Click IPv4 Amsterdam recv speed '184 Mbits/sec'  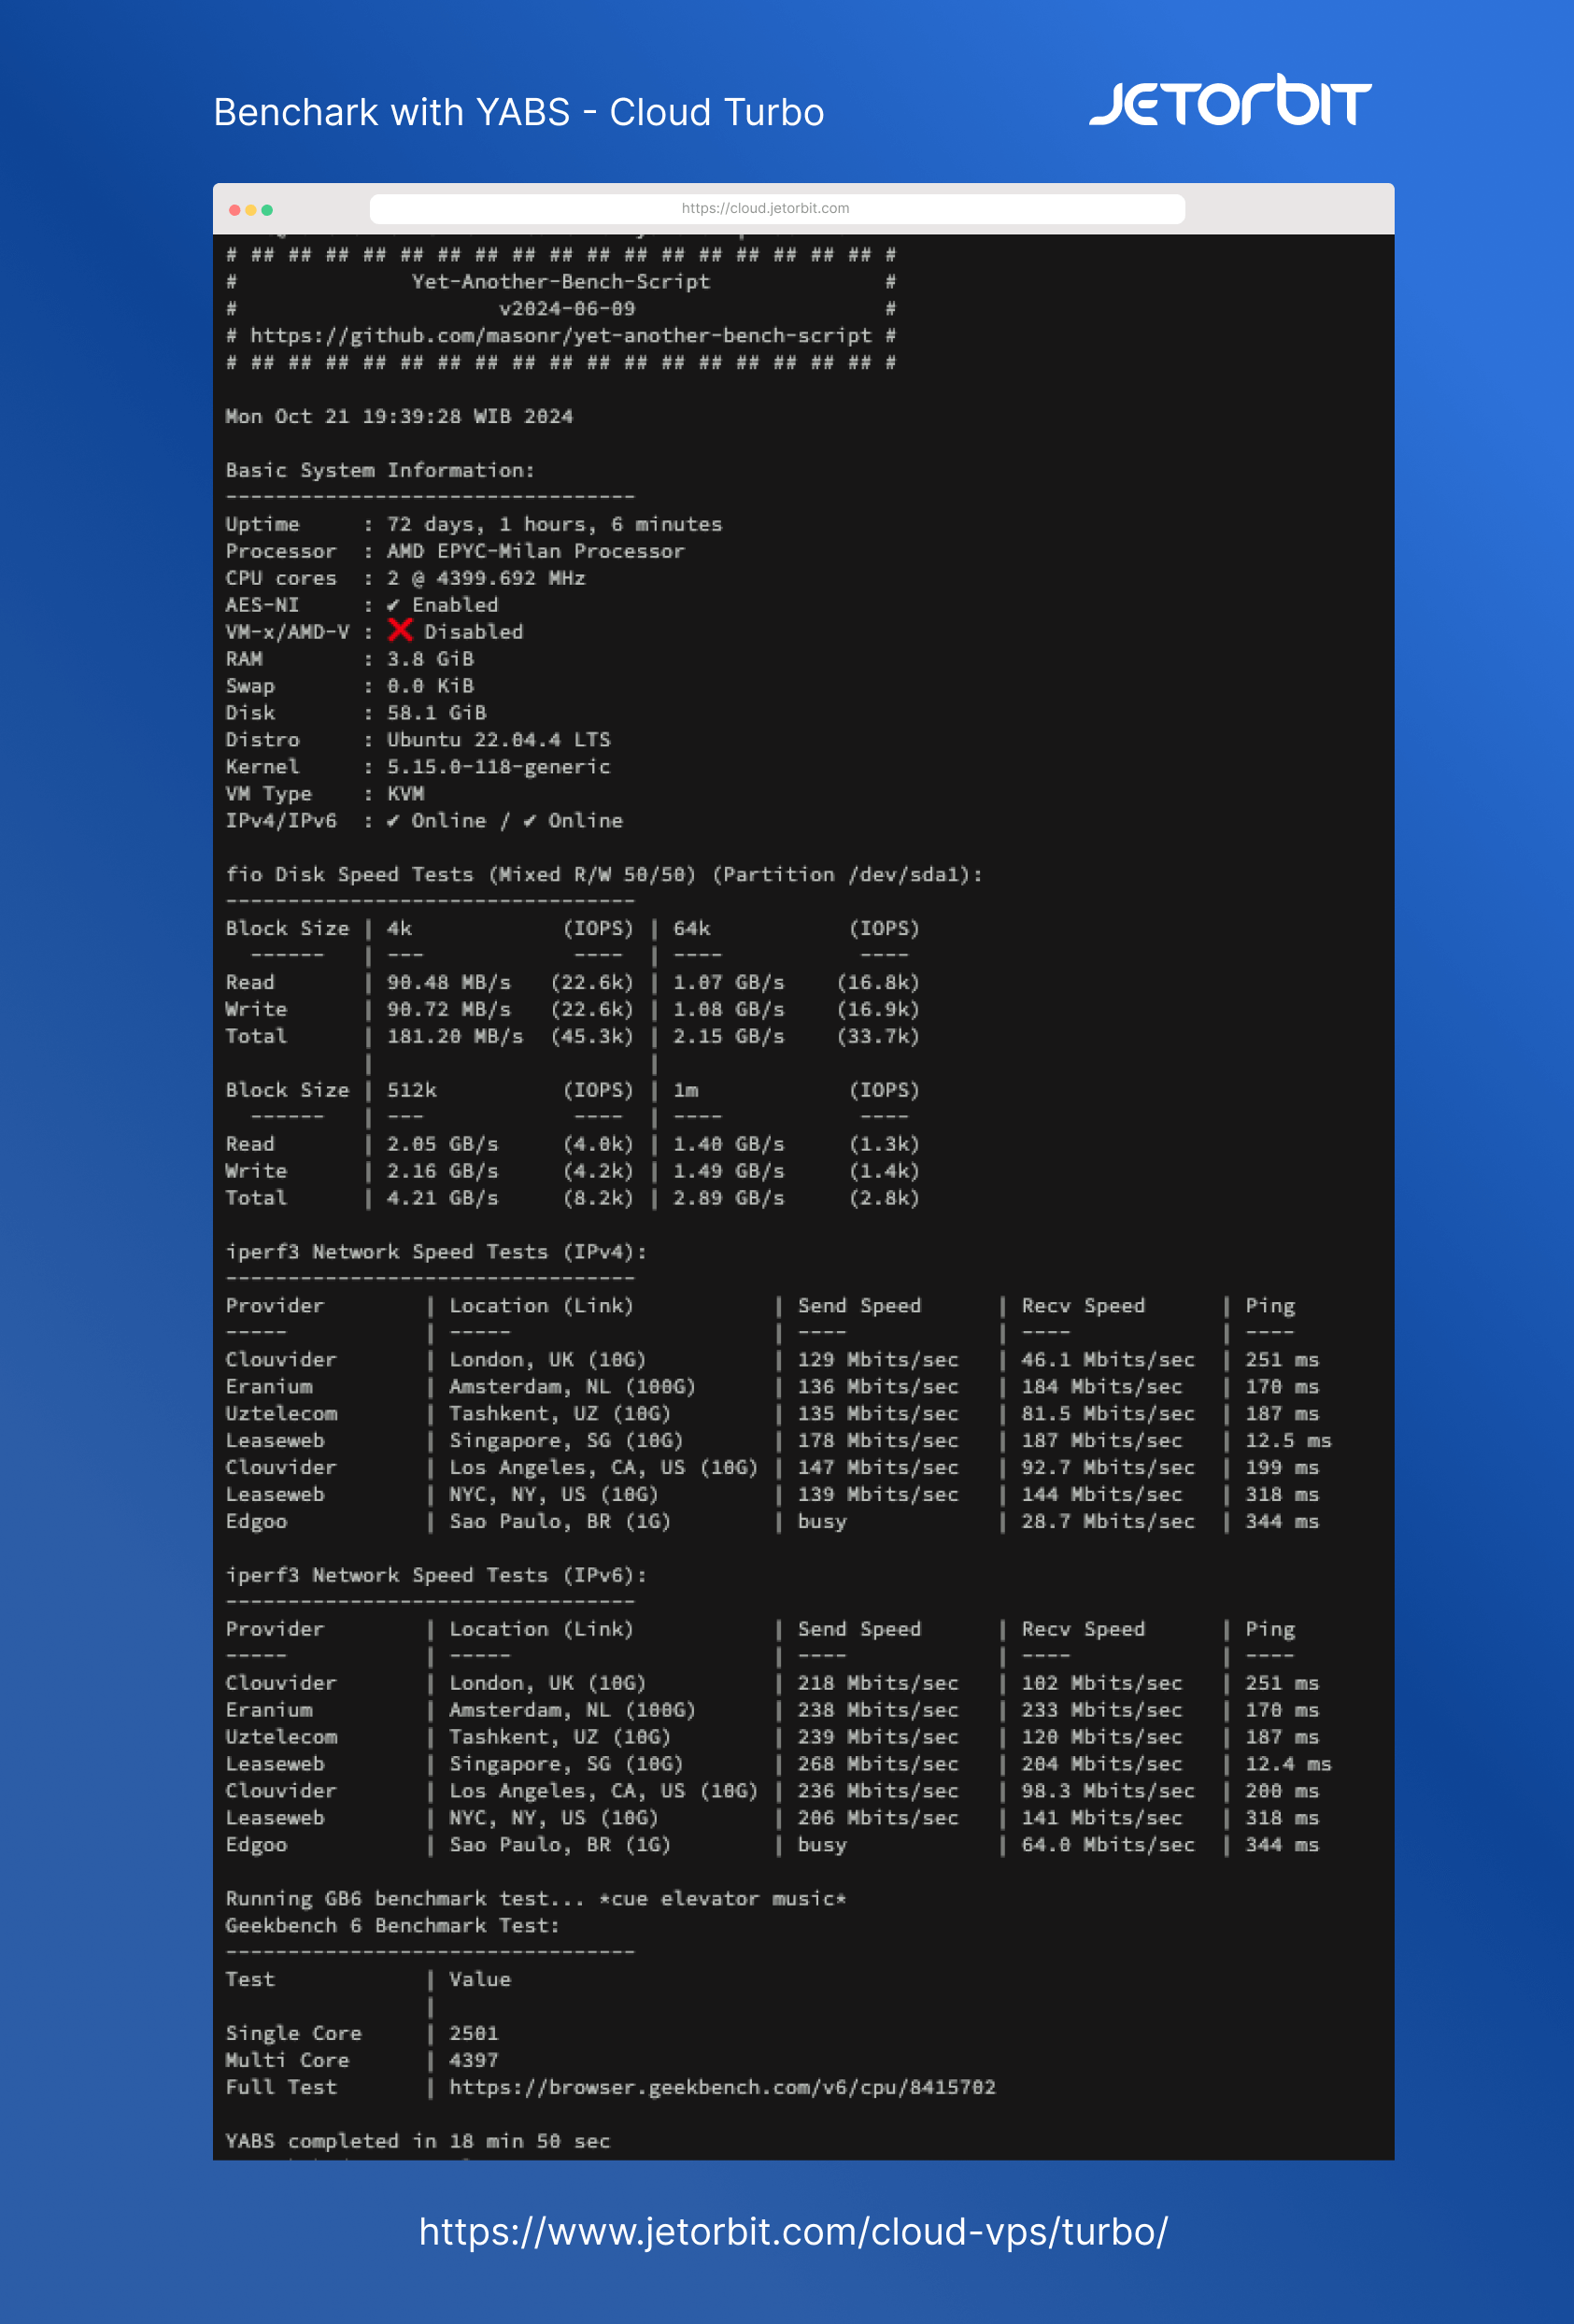coord(1102,1387)
